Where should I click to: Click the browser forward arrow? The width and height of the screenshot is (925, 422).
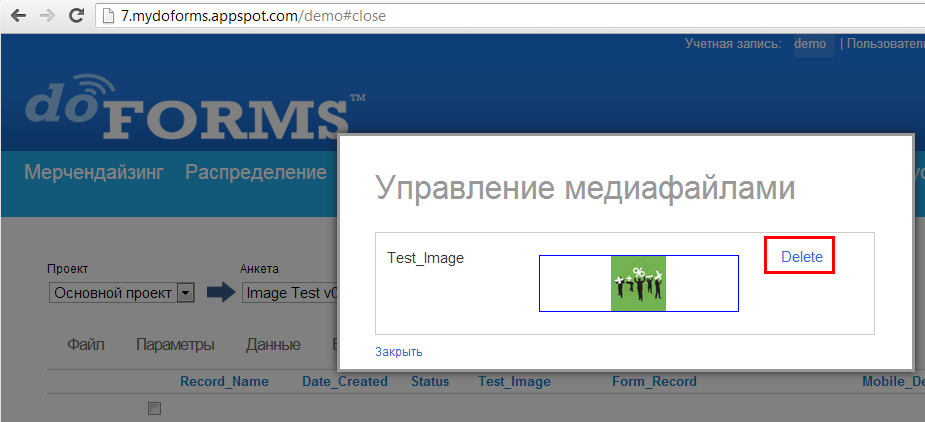(x=46, y=17)
